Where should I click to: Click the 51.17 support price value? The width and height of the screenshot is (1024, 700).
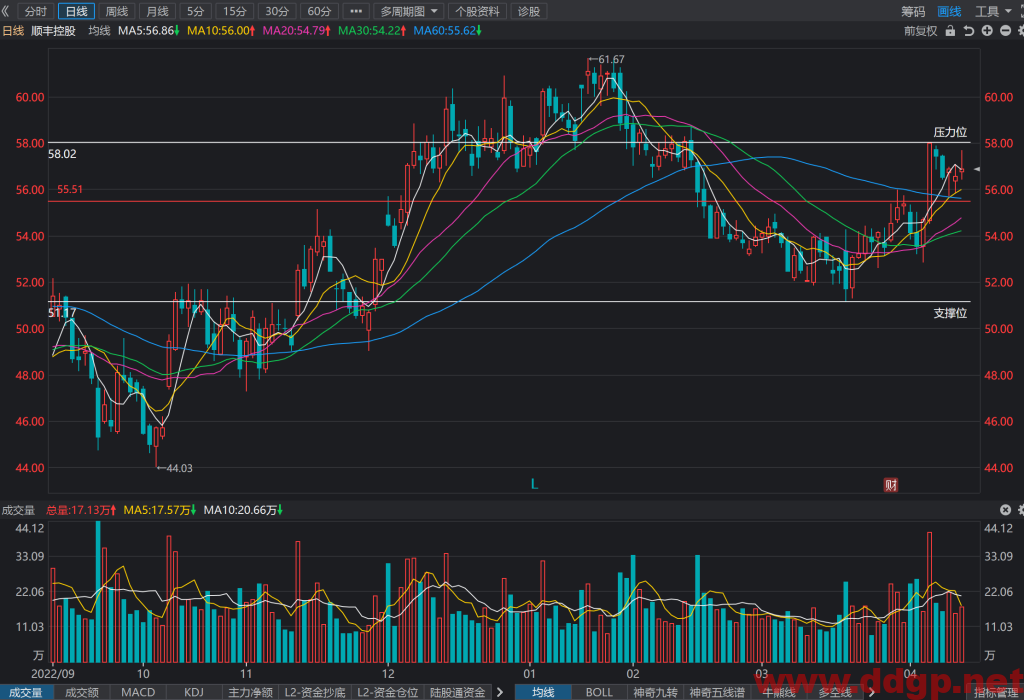(x=62, y=313)
